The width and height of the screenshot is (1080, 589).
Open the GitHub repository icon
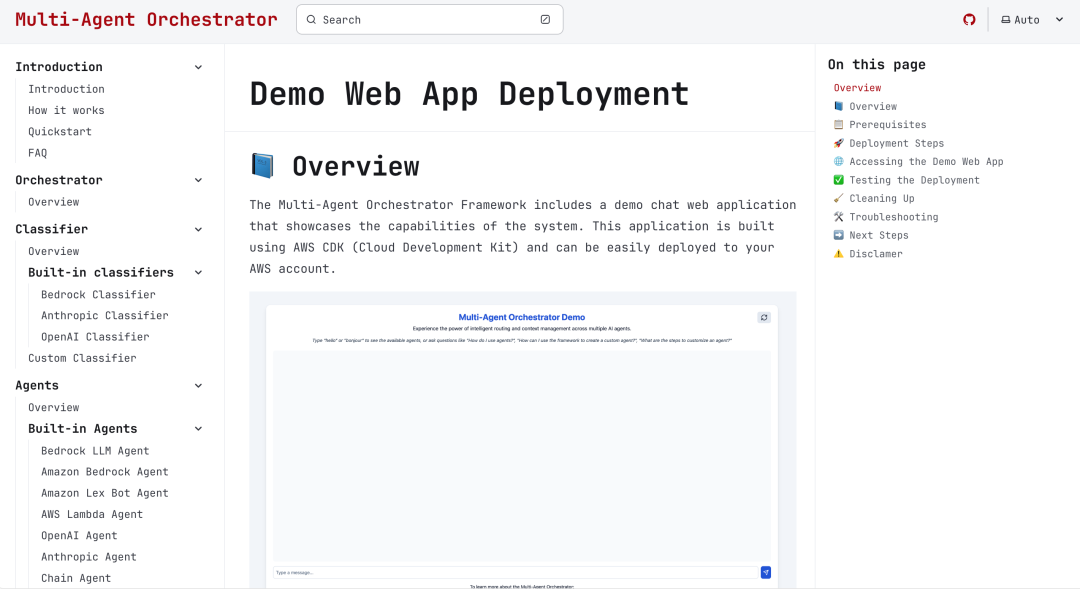point(969,19)
